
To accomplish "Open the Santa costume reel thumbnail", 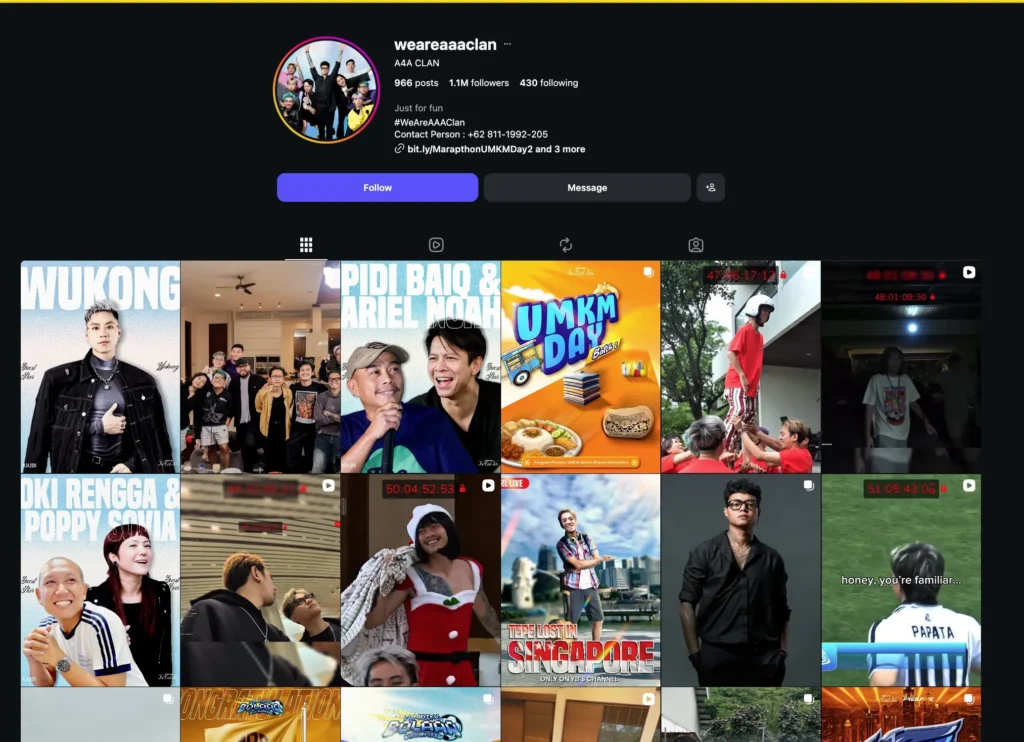I will coord(420,581).
